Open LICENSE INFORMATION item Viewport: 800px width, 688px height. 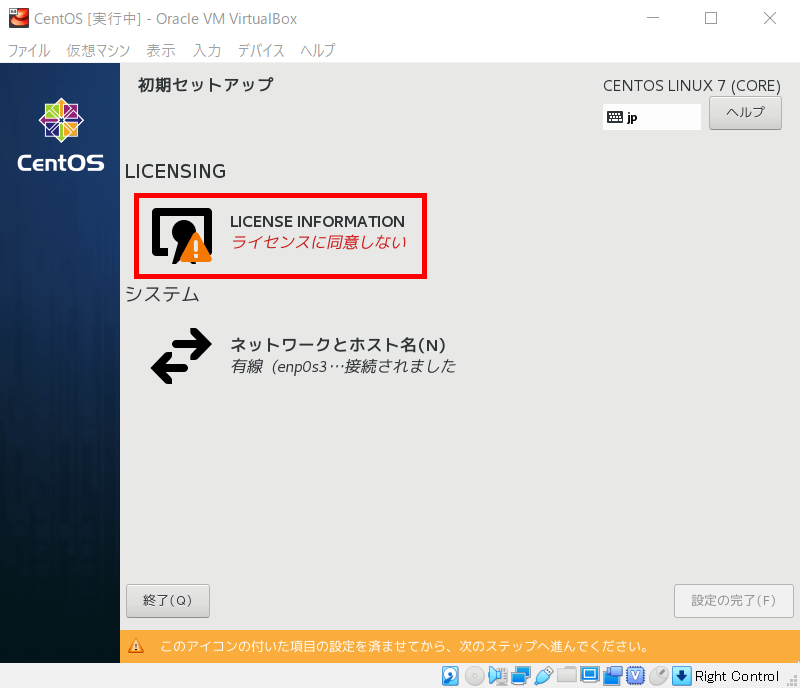coord(280,236)
